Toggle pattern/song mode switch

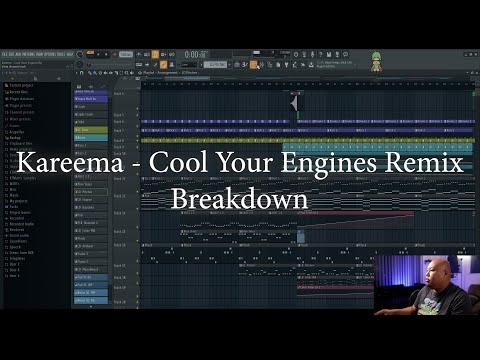pos(90,54)
